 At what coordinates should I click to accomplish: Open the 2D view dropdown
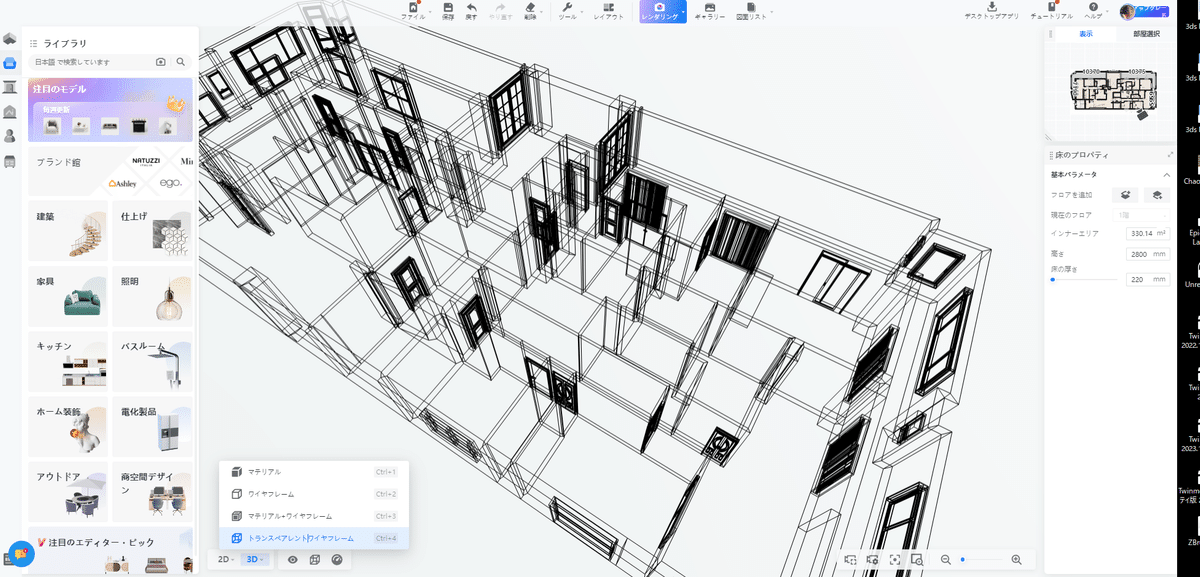click(226, 559)
